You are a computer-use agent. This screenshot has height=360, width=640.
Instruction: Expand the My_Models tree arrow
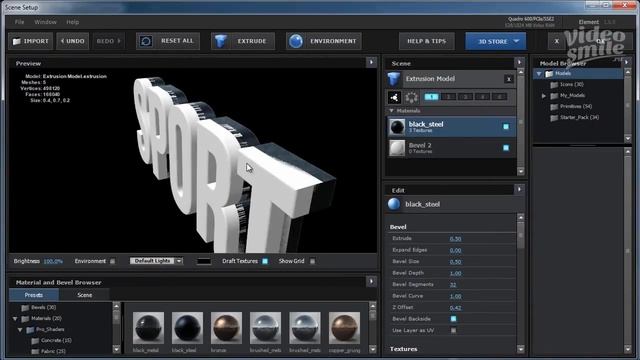[544, 96]
